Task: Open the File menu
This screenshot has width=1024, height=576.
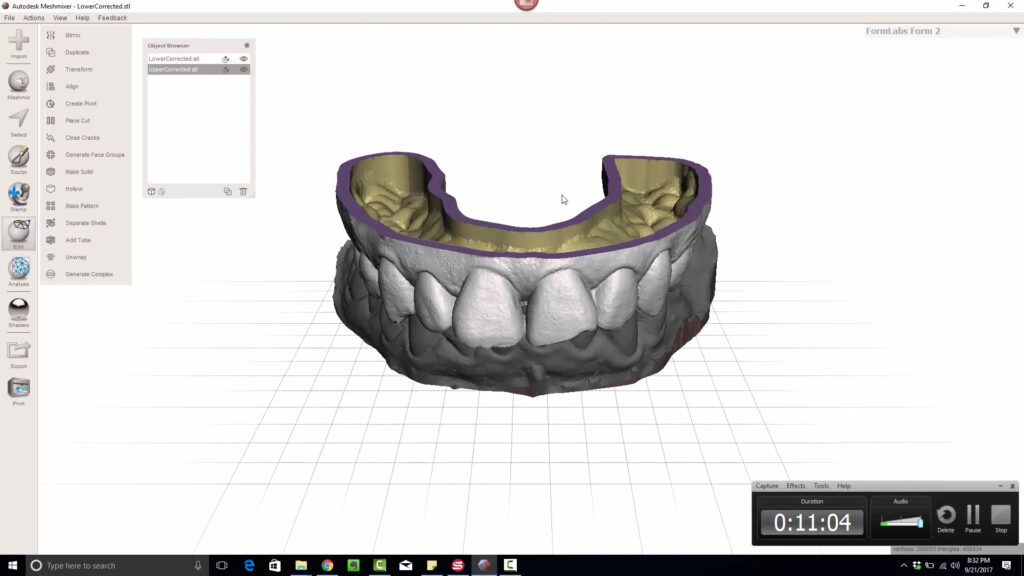Action: 9,18
